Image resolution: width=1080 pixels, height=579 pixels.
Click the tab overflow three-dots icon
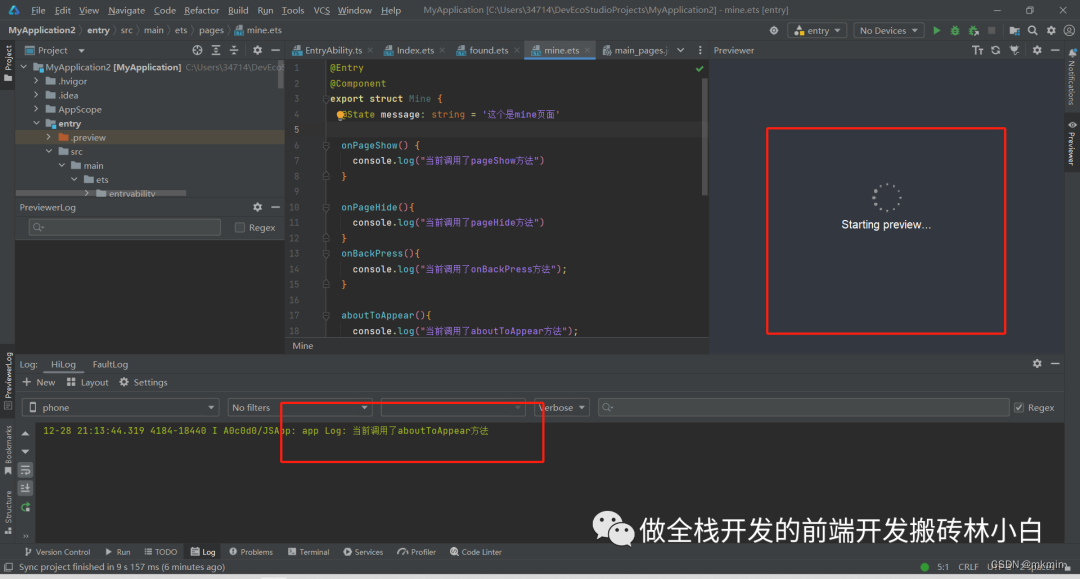tap(700, 50)
